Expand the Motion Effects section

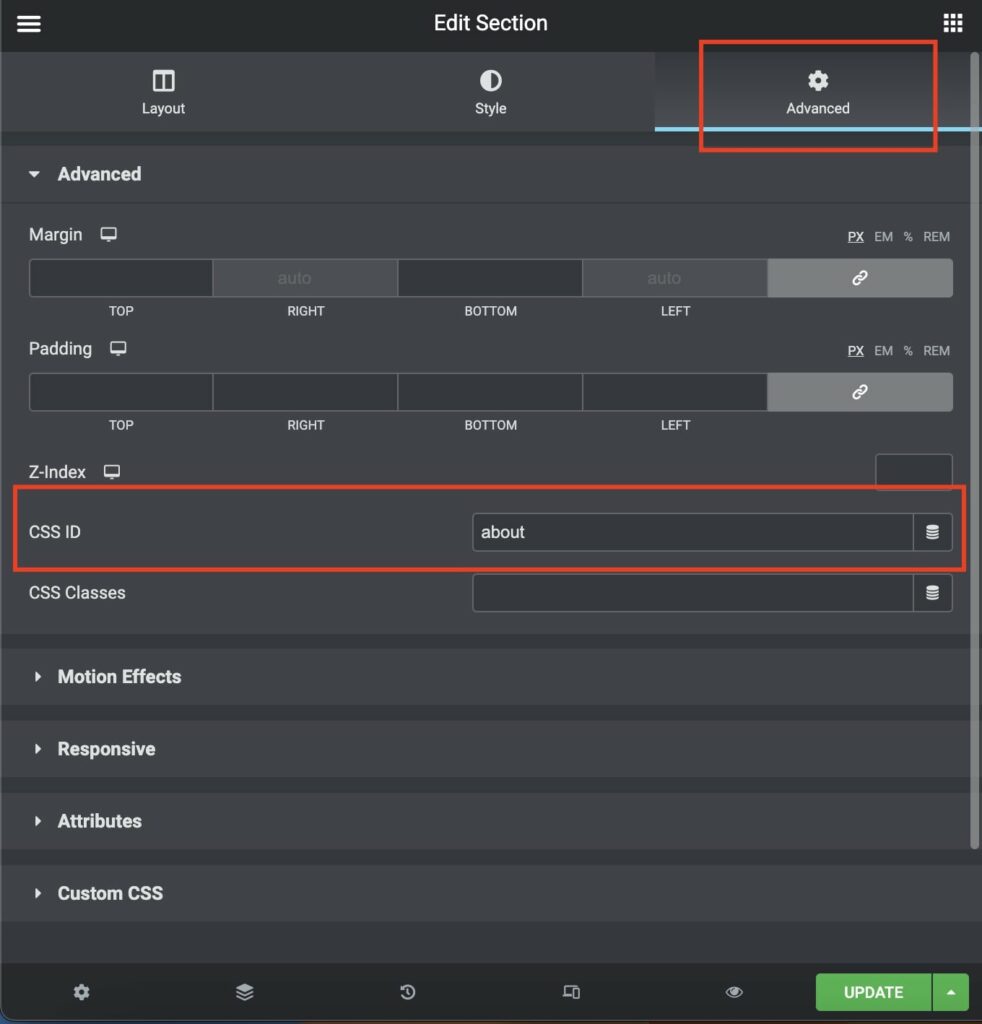[x=485, y=677]
